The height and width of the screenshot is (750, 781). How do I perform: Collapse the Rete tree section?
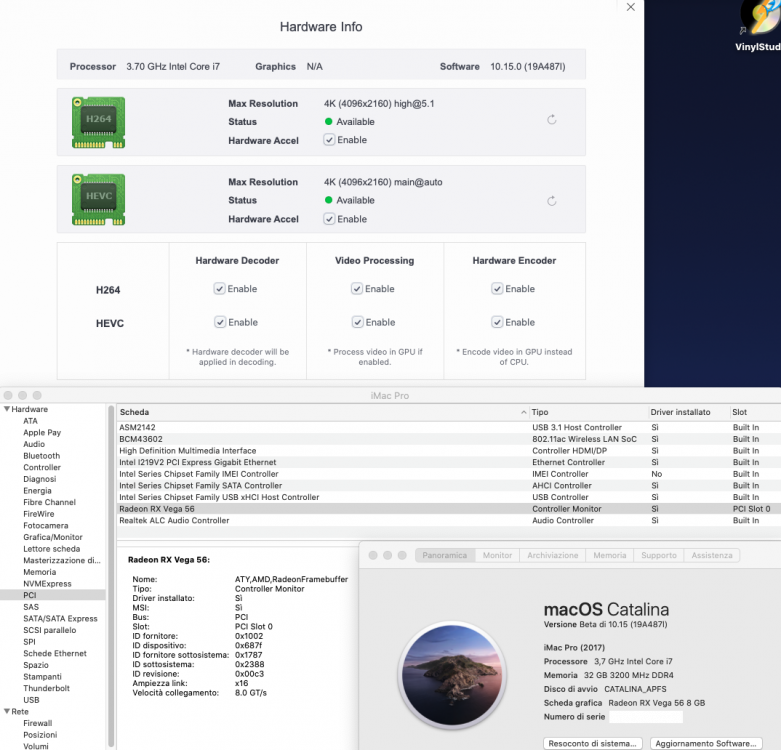(7, 711)
